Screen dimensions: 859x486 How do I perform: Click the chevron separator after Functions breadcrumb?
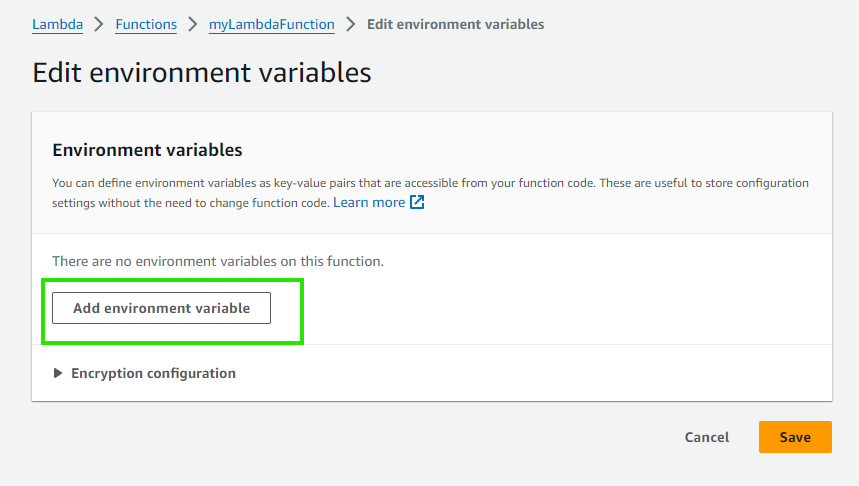[x=192, y=24]
